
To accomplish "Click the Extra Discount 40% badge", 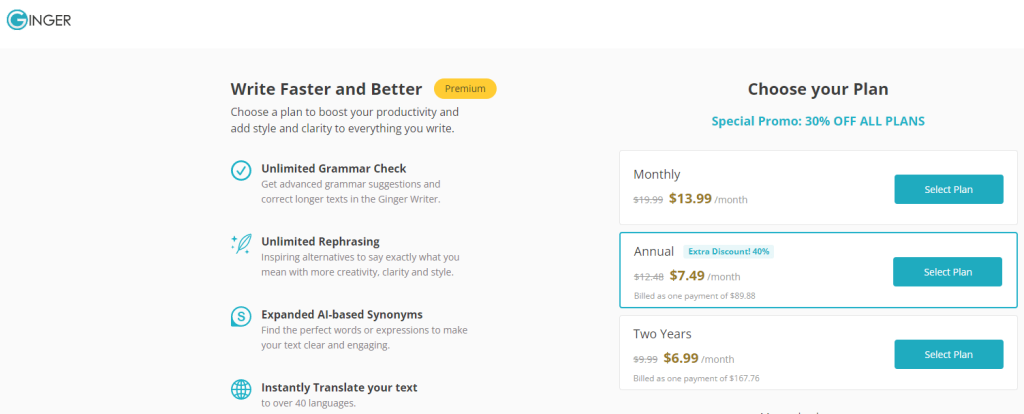I will [x=728, y=251].
